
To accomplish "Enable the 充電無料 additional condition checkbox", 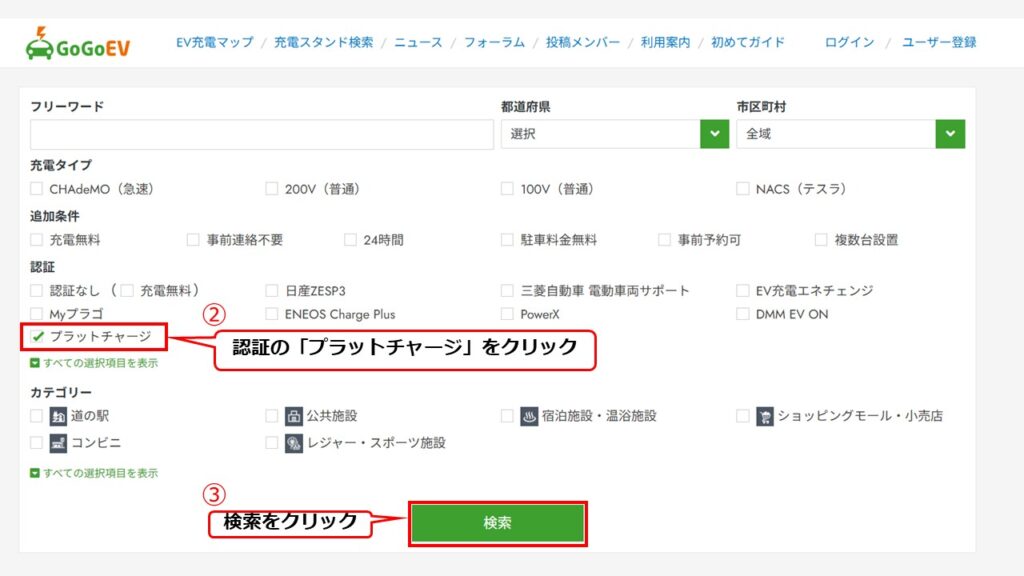I will click(37, 240).
